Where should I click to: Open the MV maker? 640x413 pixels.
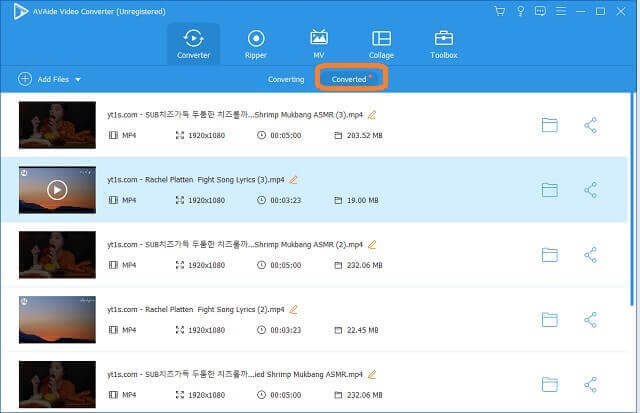(319, 44)
